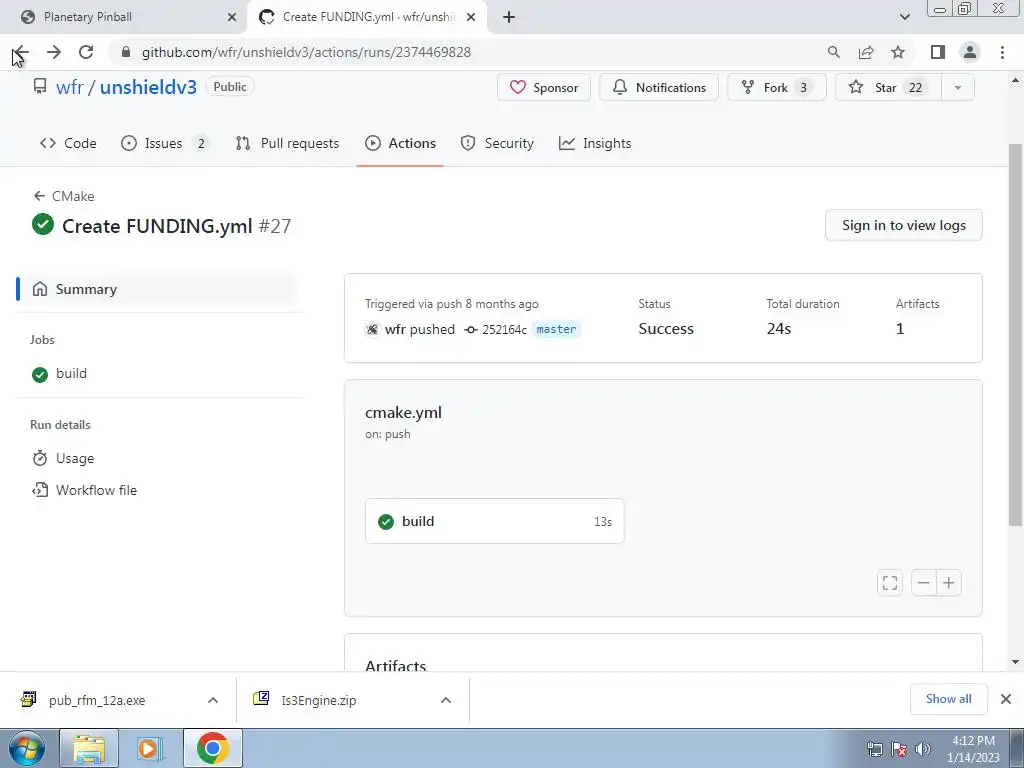
Task: Open Chrome profile avatar
Action: point(970,52)
